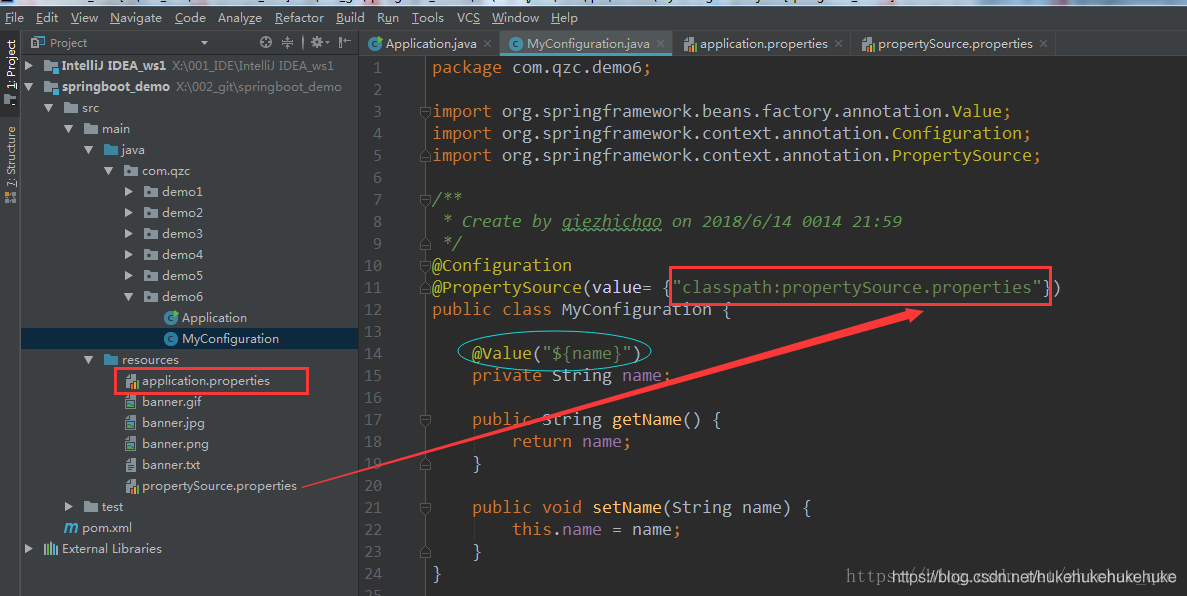Collapse the com.qzc package

tap(109, 171)
